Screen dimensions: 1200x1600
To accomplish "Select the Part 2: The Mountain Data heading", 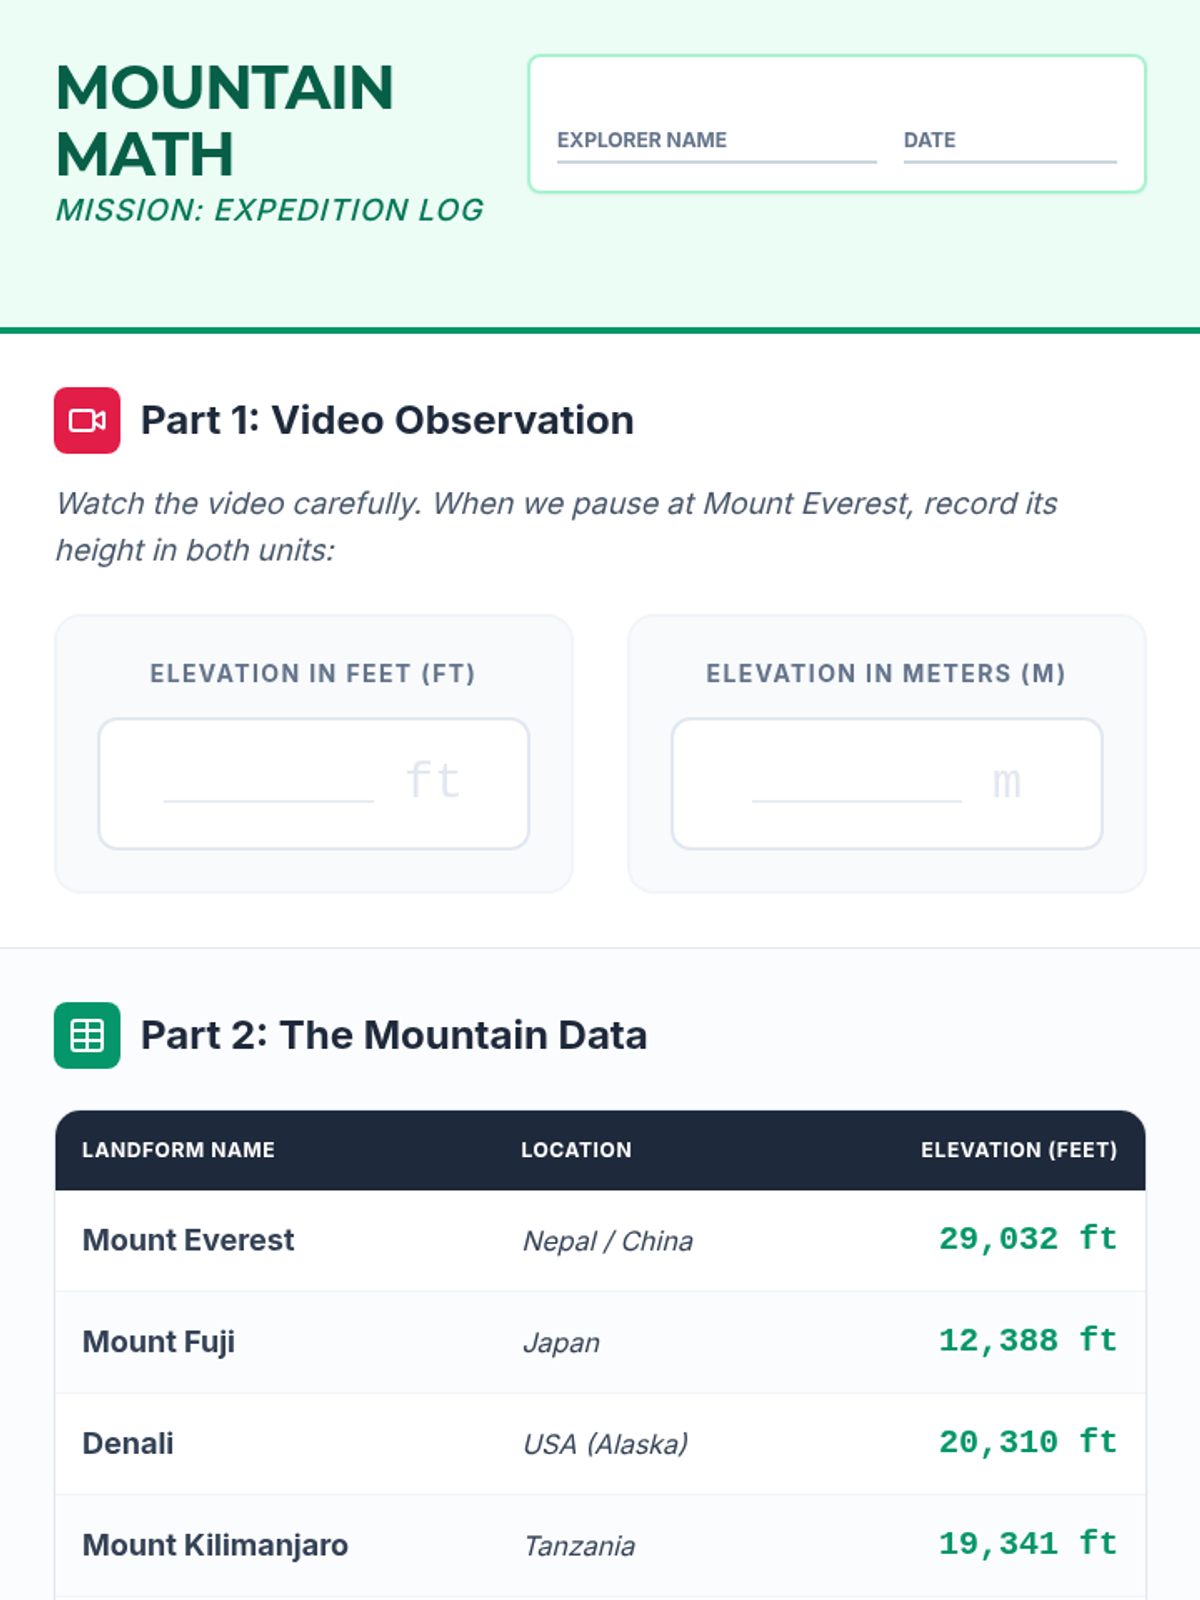I will pyautogui.click(x=393, y=1035).
